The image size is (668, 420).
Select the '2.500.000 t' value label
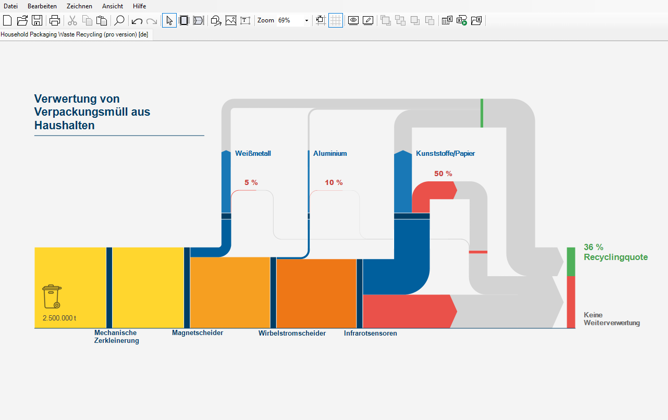(x=59, y=318)
